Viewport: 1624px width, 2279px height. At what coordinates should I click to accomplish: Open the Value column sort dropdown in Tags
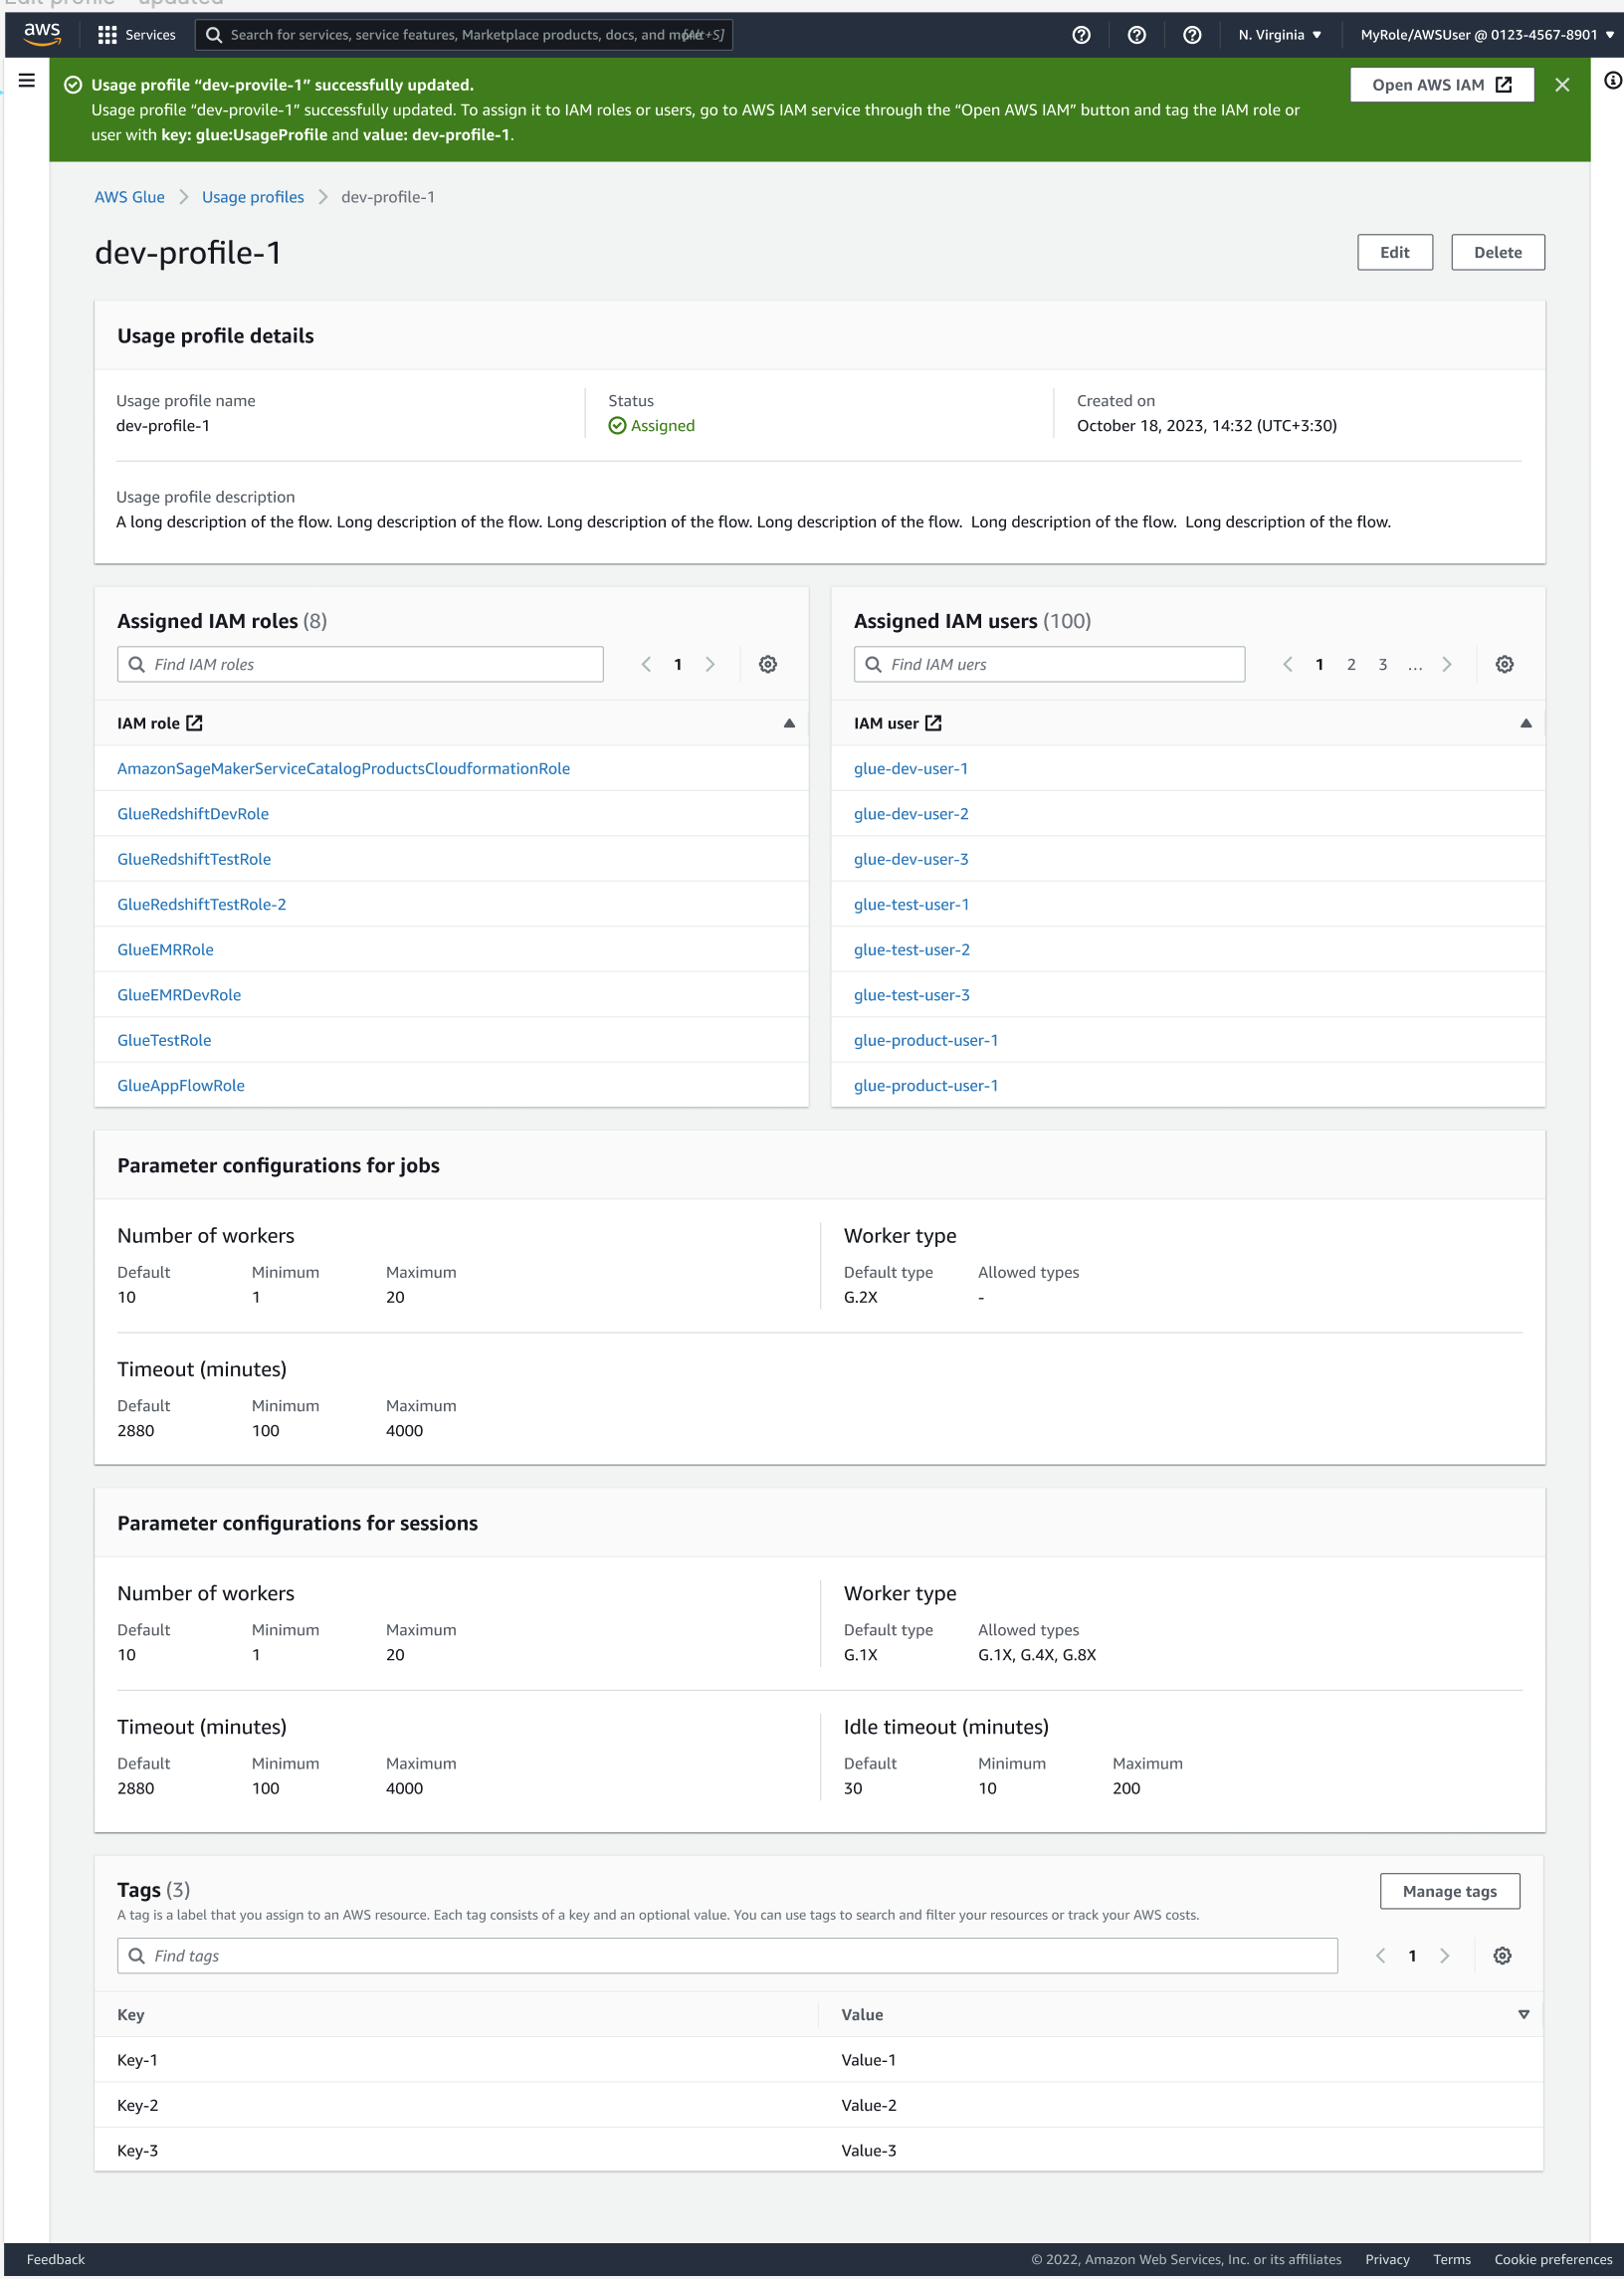(1523, 2014)
